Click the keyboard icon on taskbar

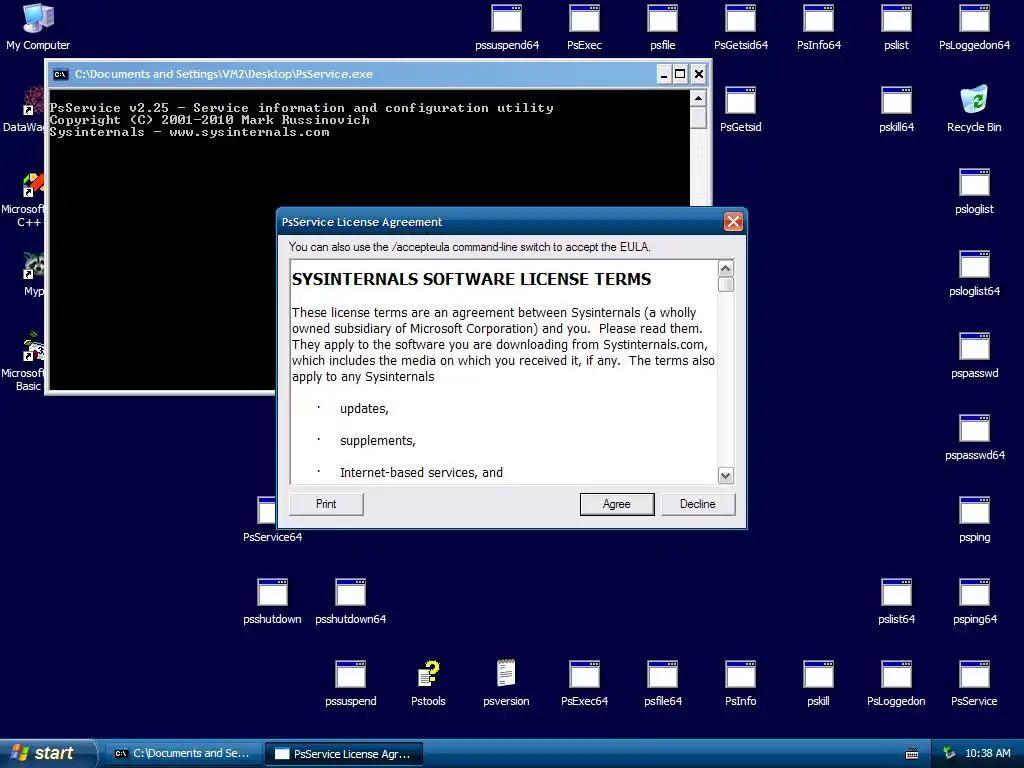pos(912,754)
